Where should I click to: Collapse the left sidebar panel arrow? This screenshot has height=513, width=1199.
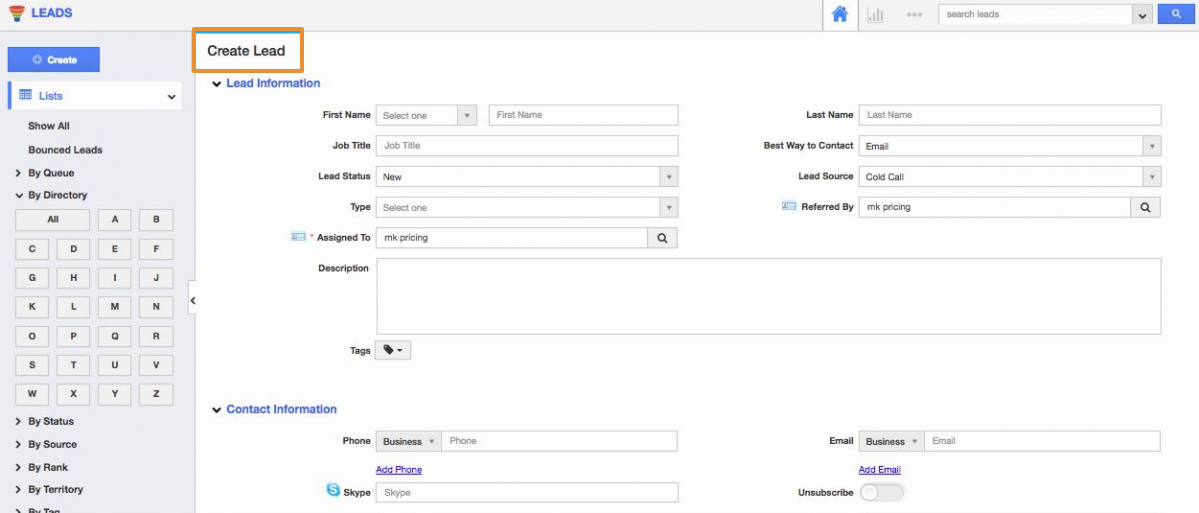(193, 300)
